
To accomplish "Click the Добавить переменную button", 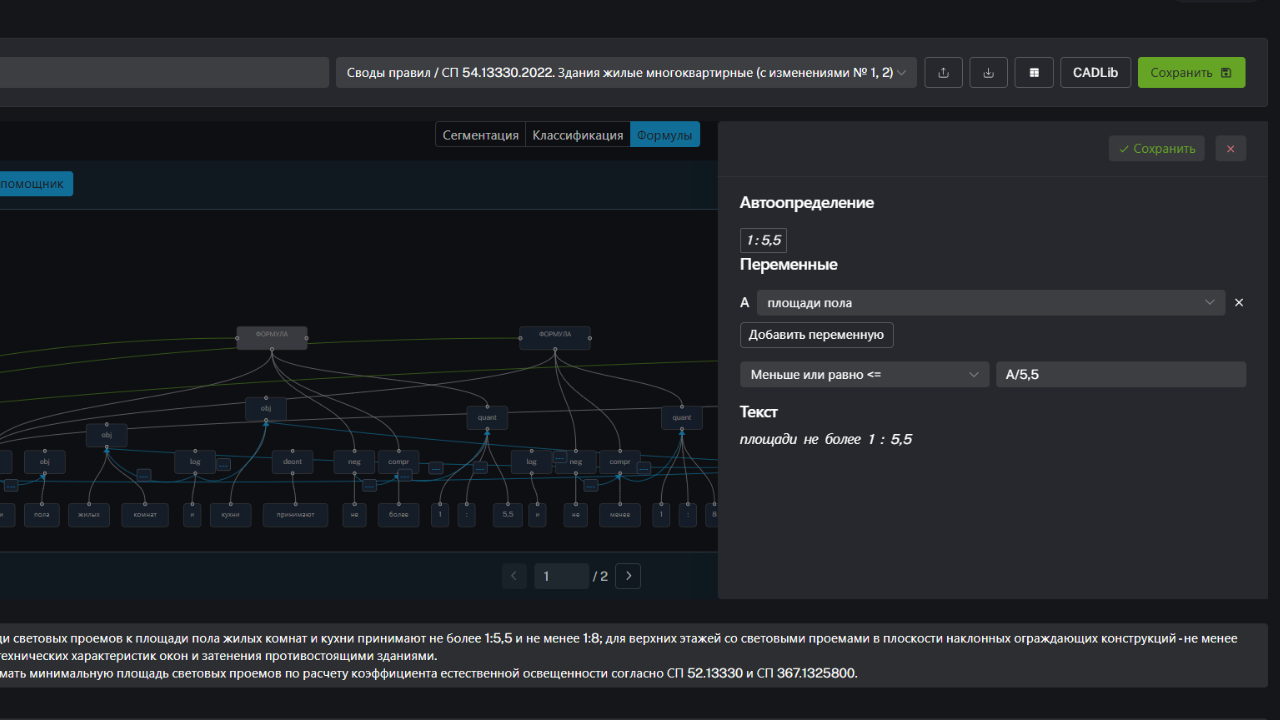I will [x=816, y=335].
